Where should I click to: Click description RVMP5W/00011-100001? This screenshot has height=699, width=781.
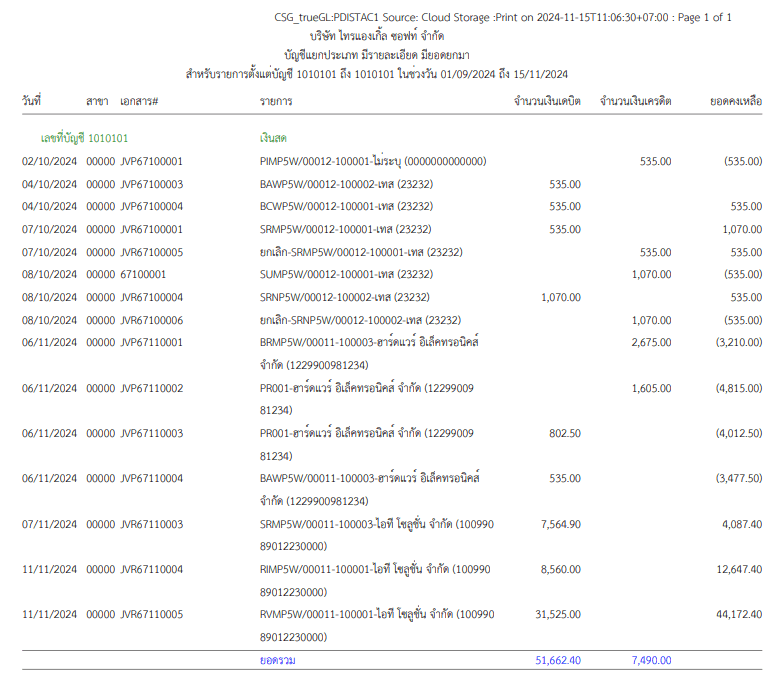pyautogui.click(x=317, y=614)
